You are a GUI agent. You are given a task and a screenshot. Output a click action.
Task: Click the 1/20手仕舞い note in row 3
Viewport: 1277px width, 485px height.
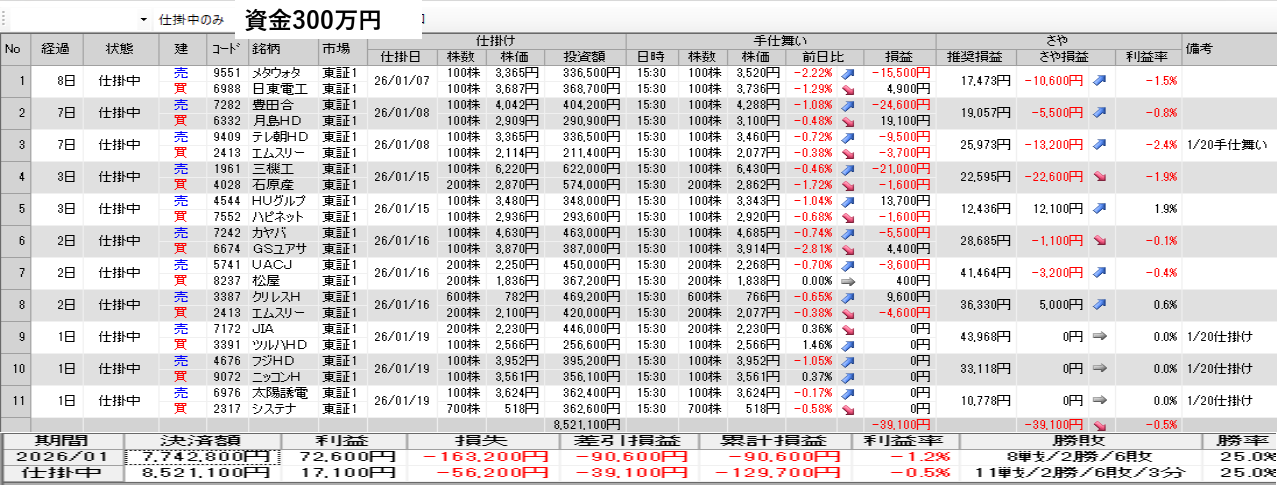tap(1226, 145)
